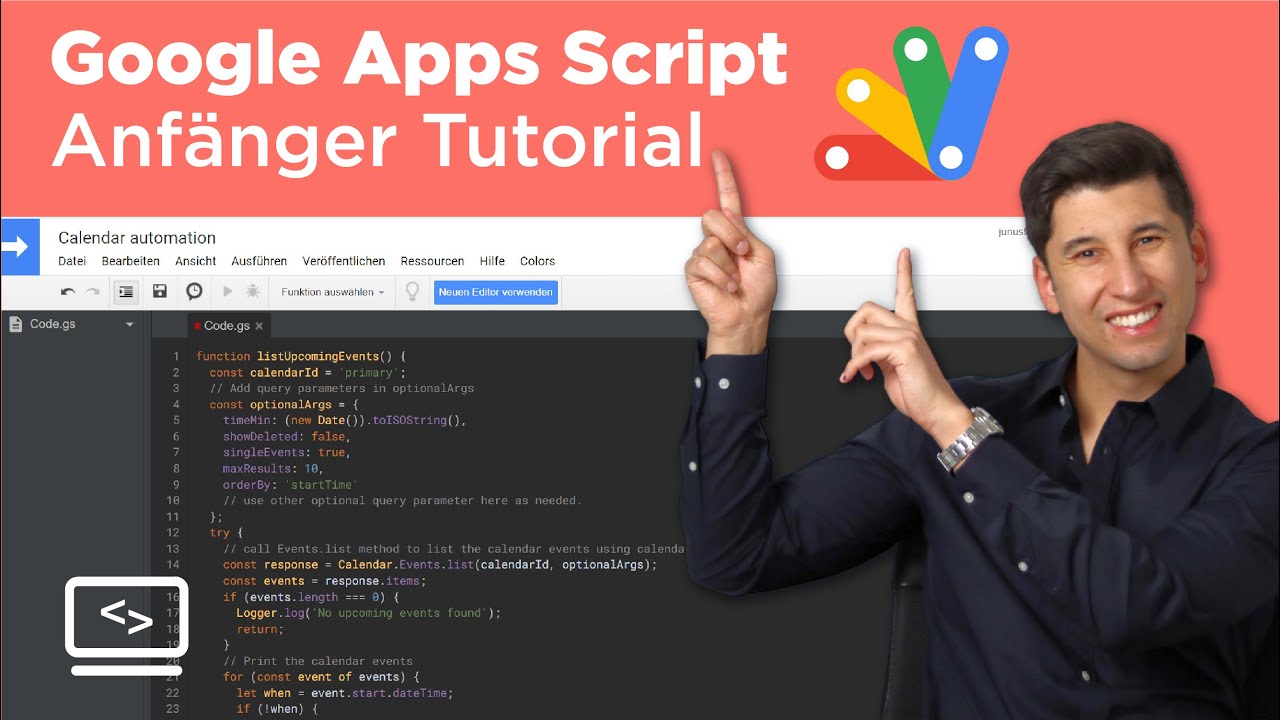
Task: Open the Funktion auswählen dropdown
Action: click(333, 292)
